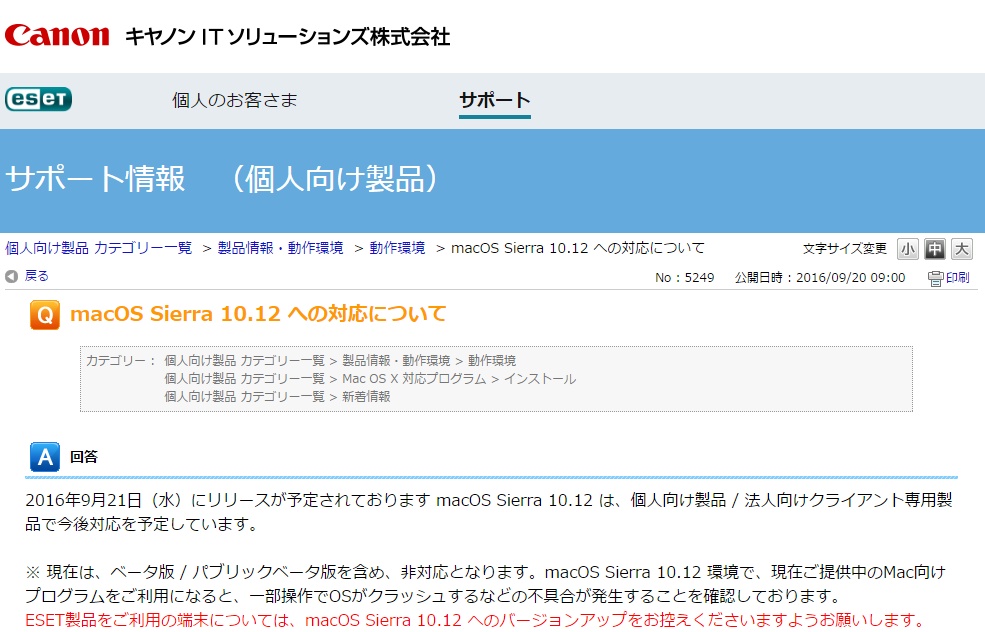
Task: Click the Canon logo
Action: point(57,35)
